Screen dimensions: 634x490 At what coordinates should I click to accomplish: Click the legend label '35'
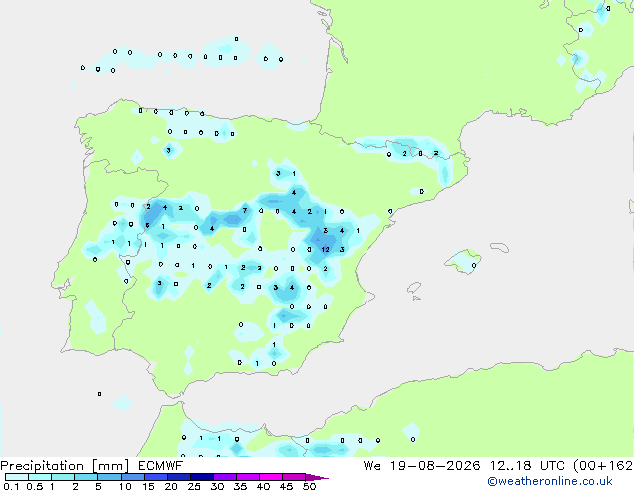pyautogui.click(x=240, y=486)
